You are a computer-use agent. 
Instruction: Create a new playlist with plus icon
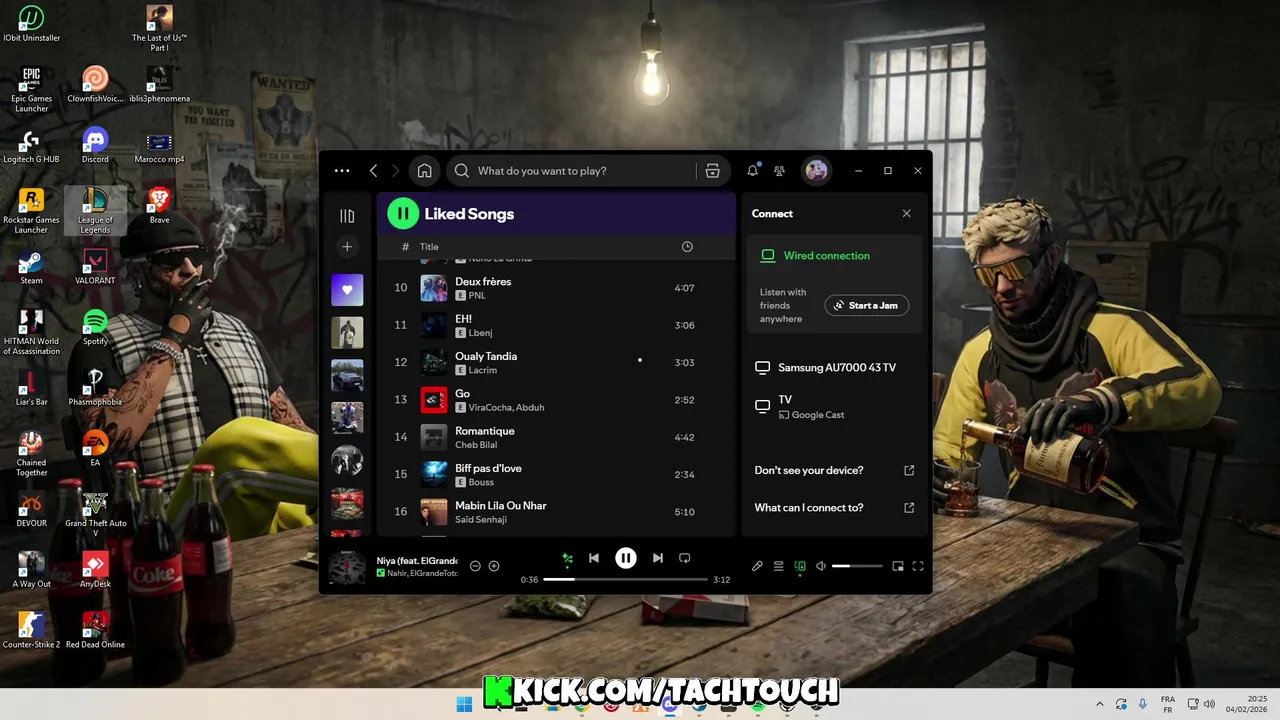(347, 246)
